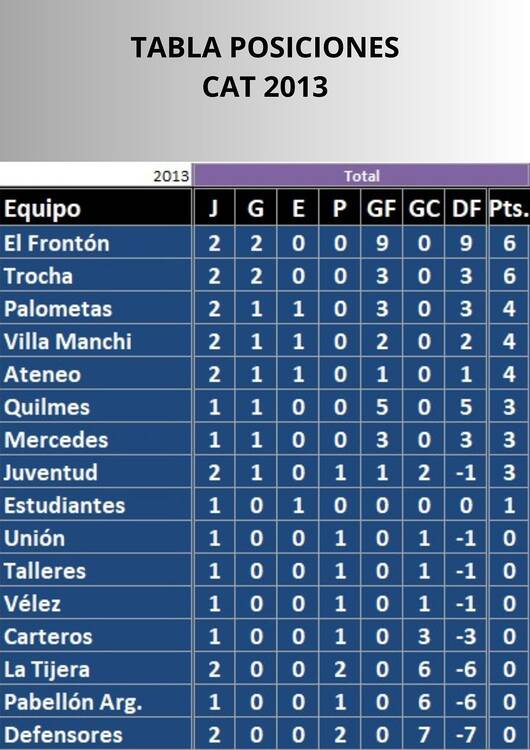The width and height of the screenshot is (530, 750).
Task: Click the GF column header
Action: coord(381,208)
